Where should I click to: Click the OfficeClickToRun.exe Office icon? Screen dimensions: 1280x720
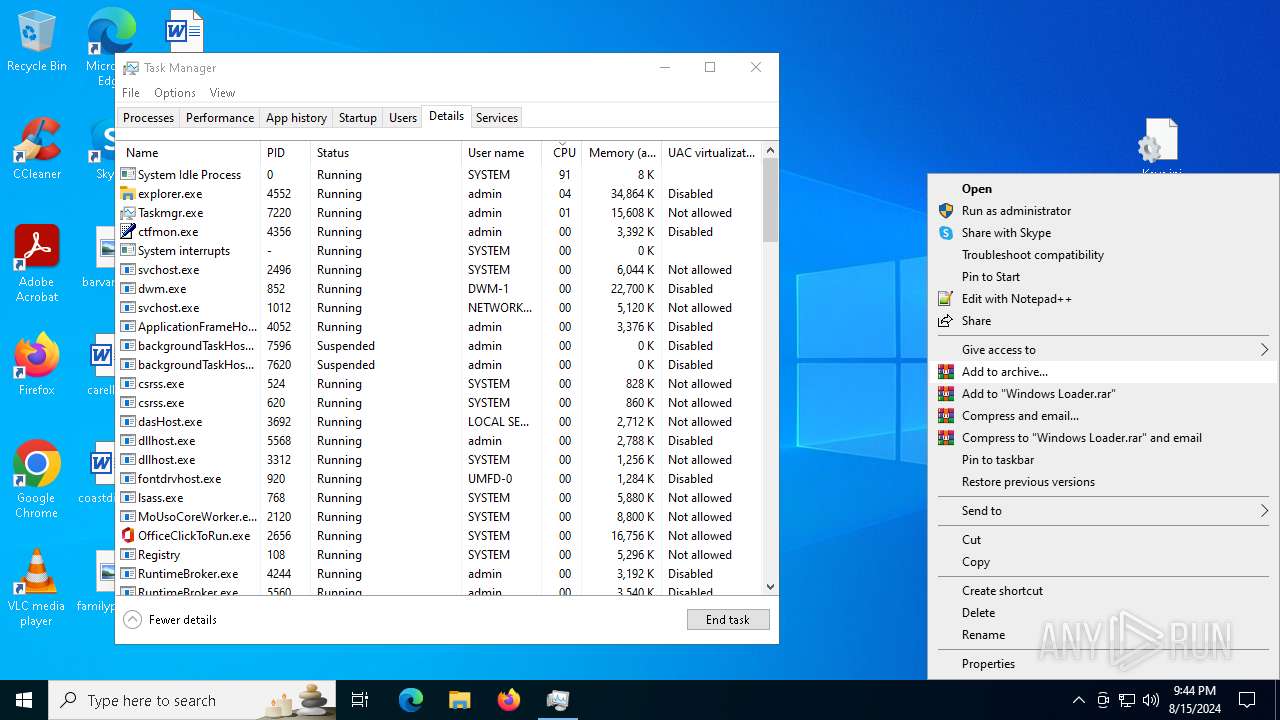[128, 536]
